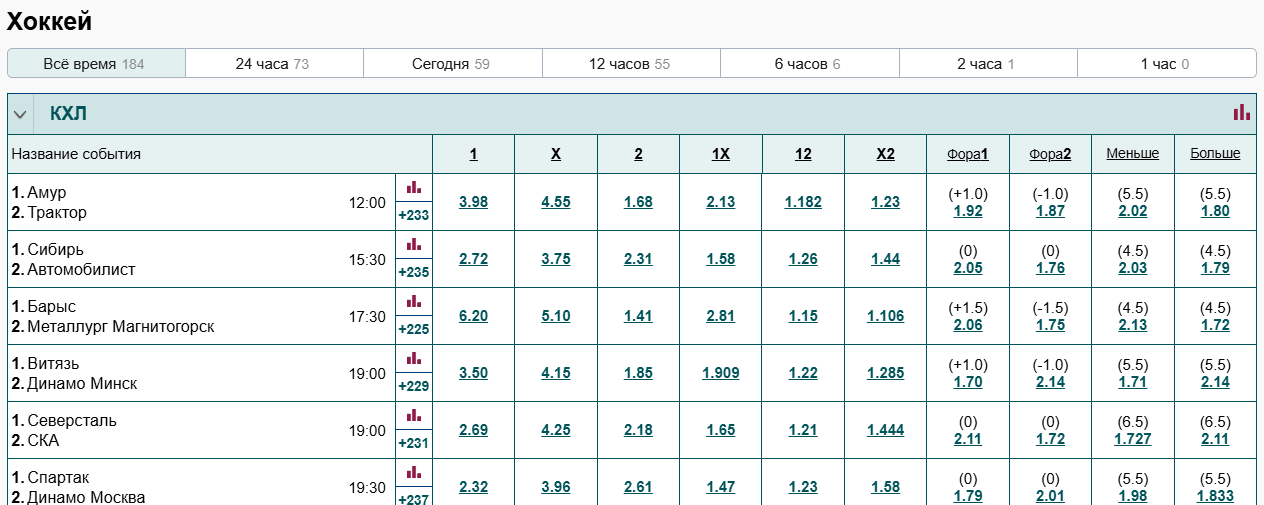This screenshot has height=505, width=1264.
Task: Sort by the Фора1 column header
Action: pos(968,154)
